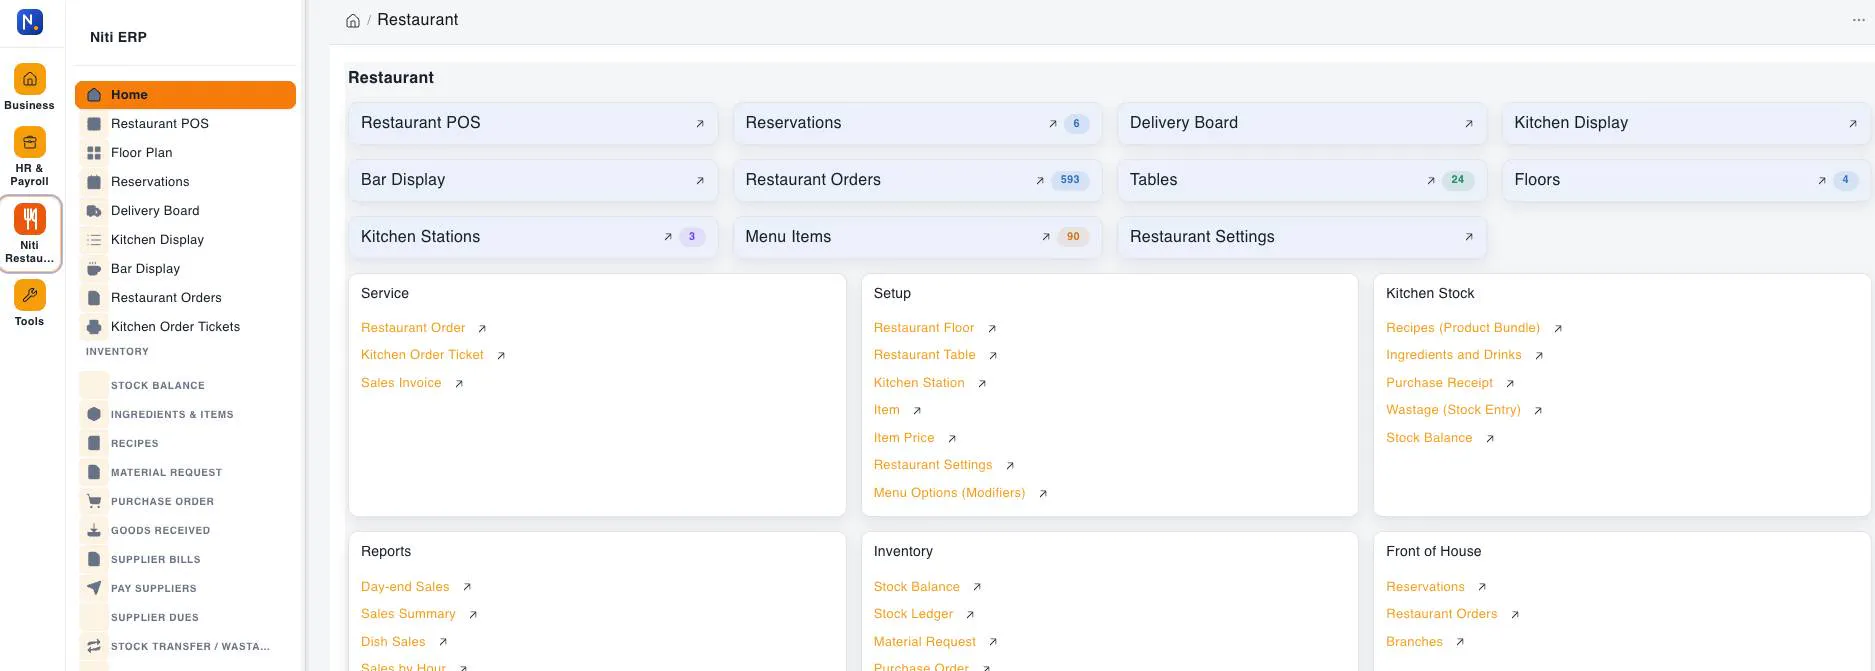This screenshot has width=1875, height=671.
Task: Open Restaurant Orders in the sidebar
Action: pyautogui.click(x=166, y=298)
